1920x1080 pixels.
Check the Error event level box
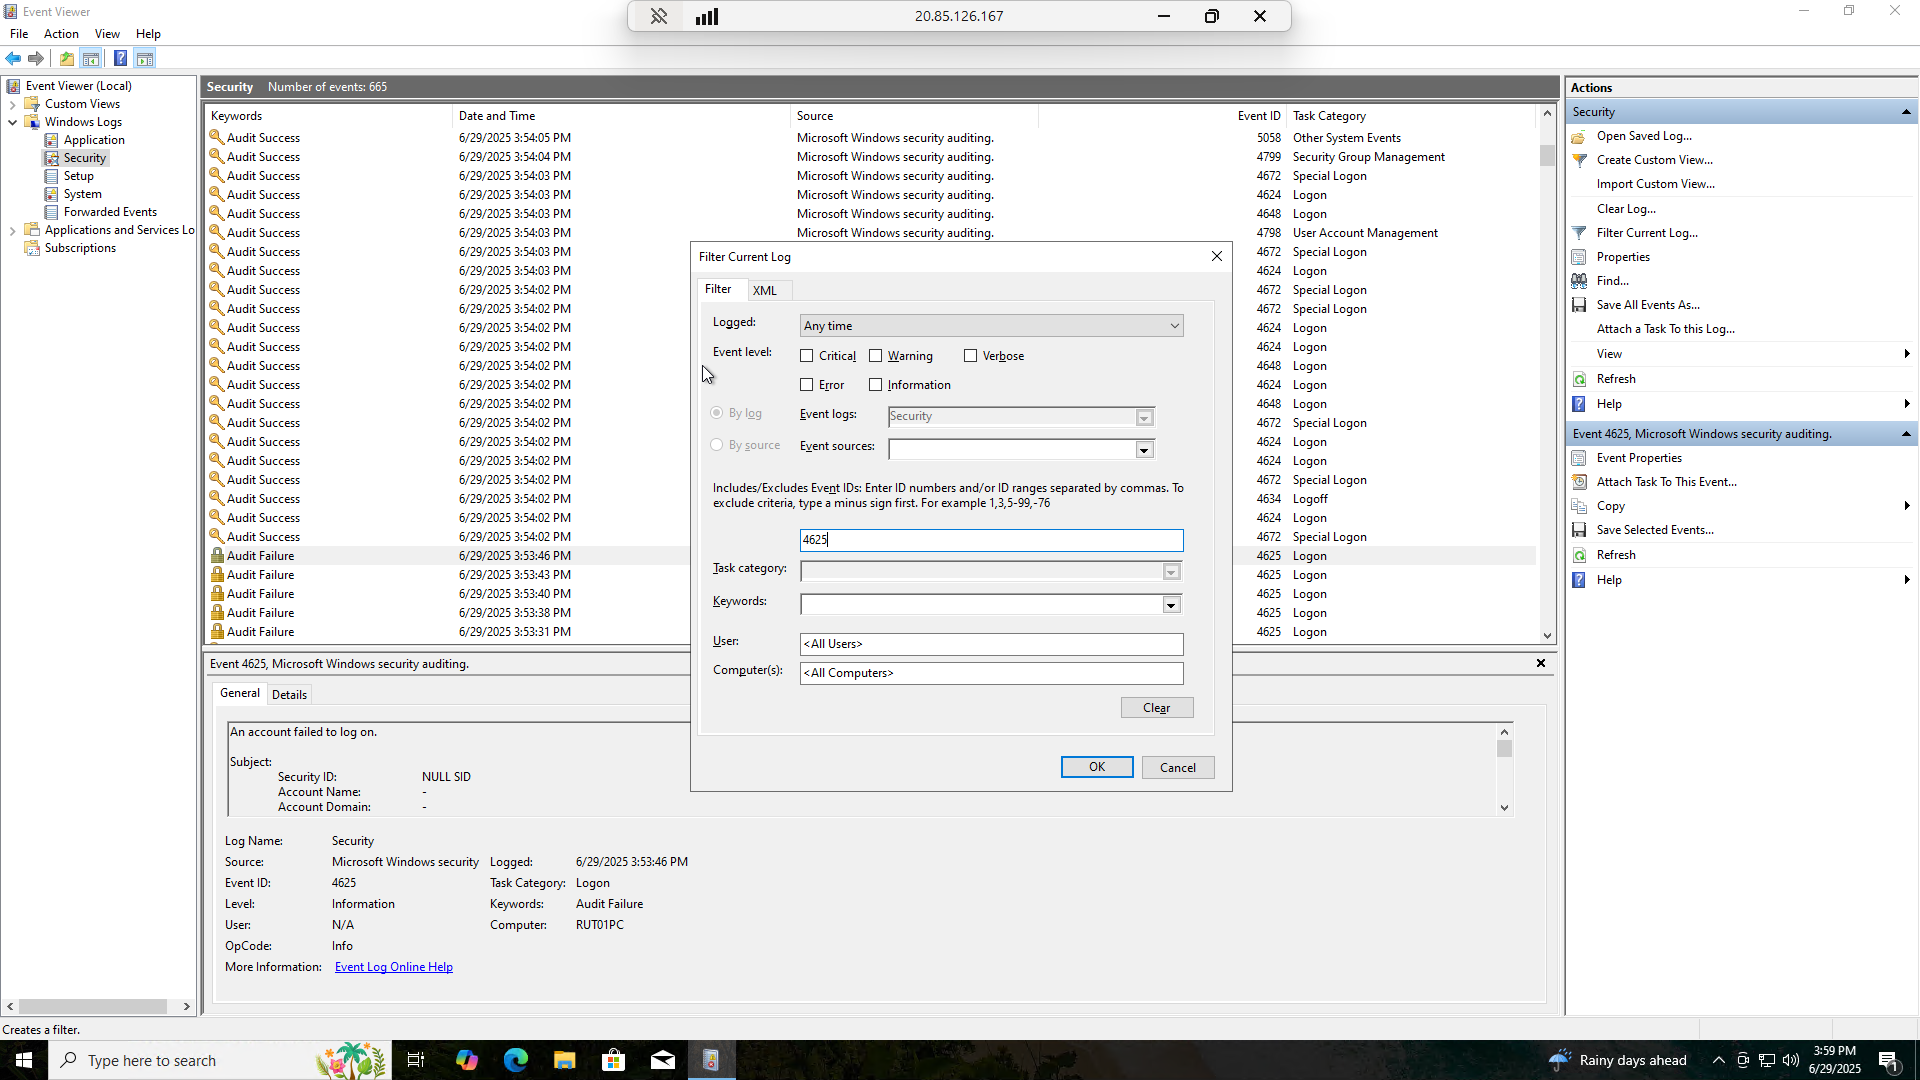tap(807, 385)
